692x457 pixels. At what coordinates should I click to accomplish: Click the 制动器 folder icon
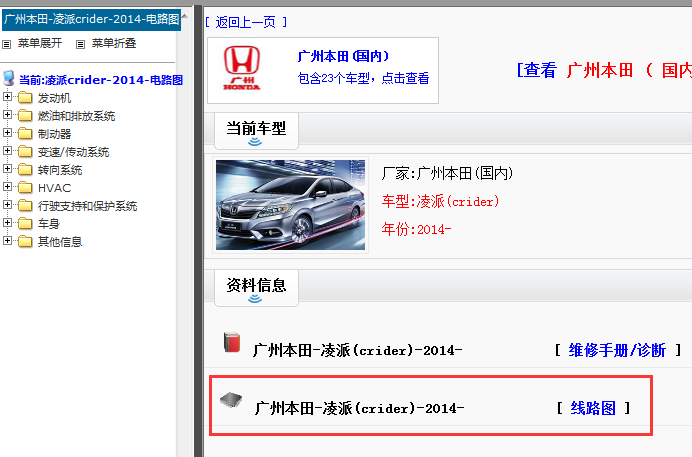[x=25, y=134]
